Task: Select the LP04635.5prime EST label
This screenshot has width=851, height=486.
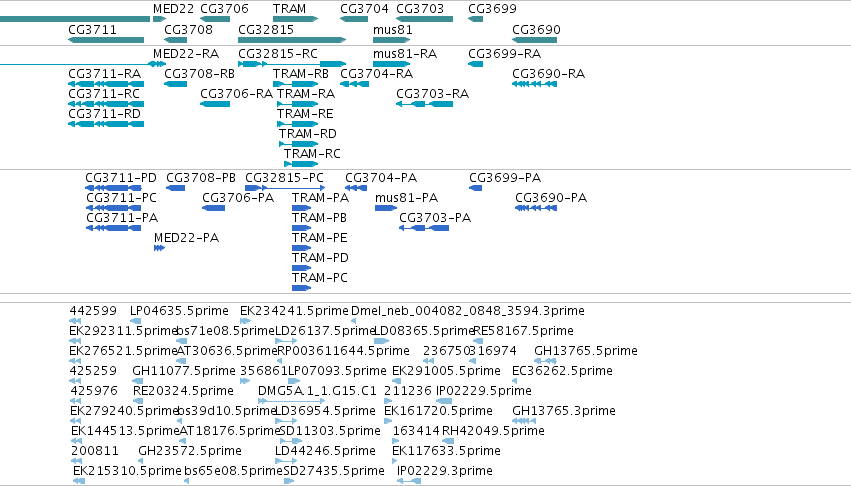Action: (x=179, y=311)
